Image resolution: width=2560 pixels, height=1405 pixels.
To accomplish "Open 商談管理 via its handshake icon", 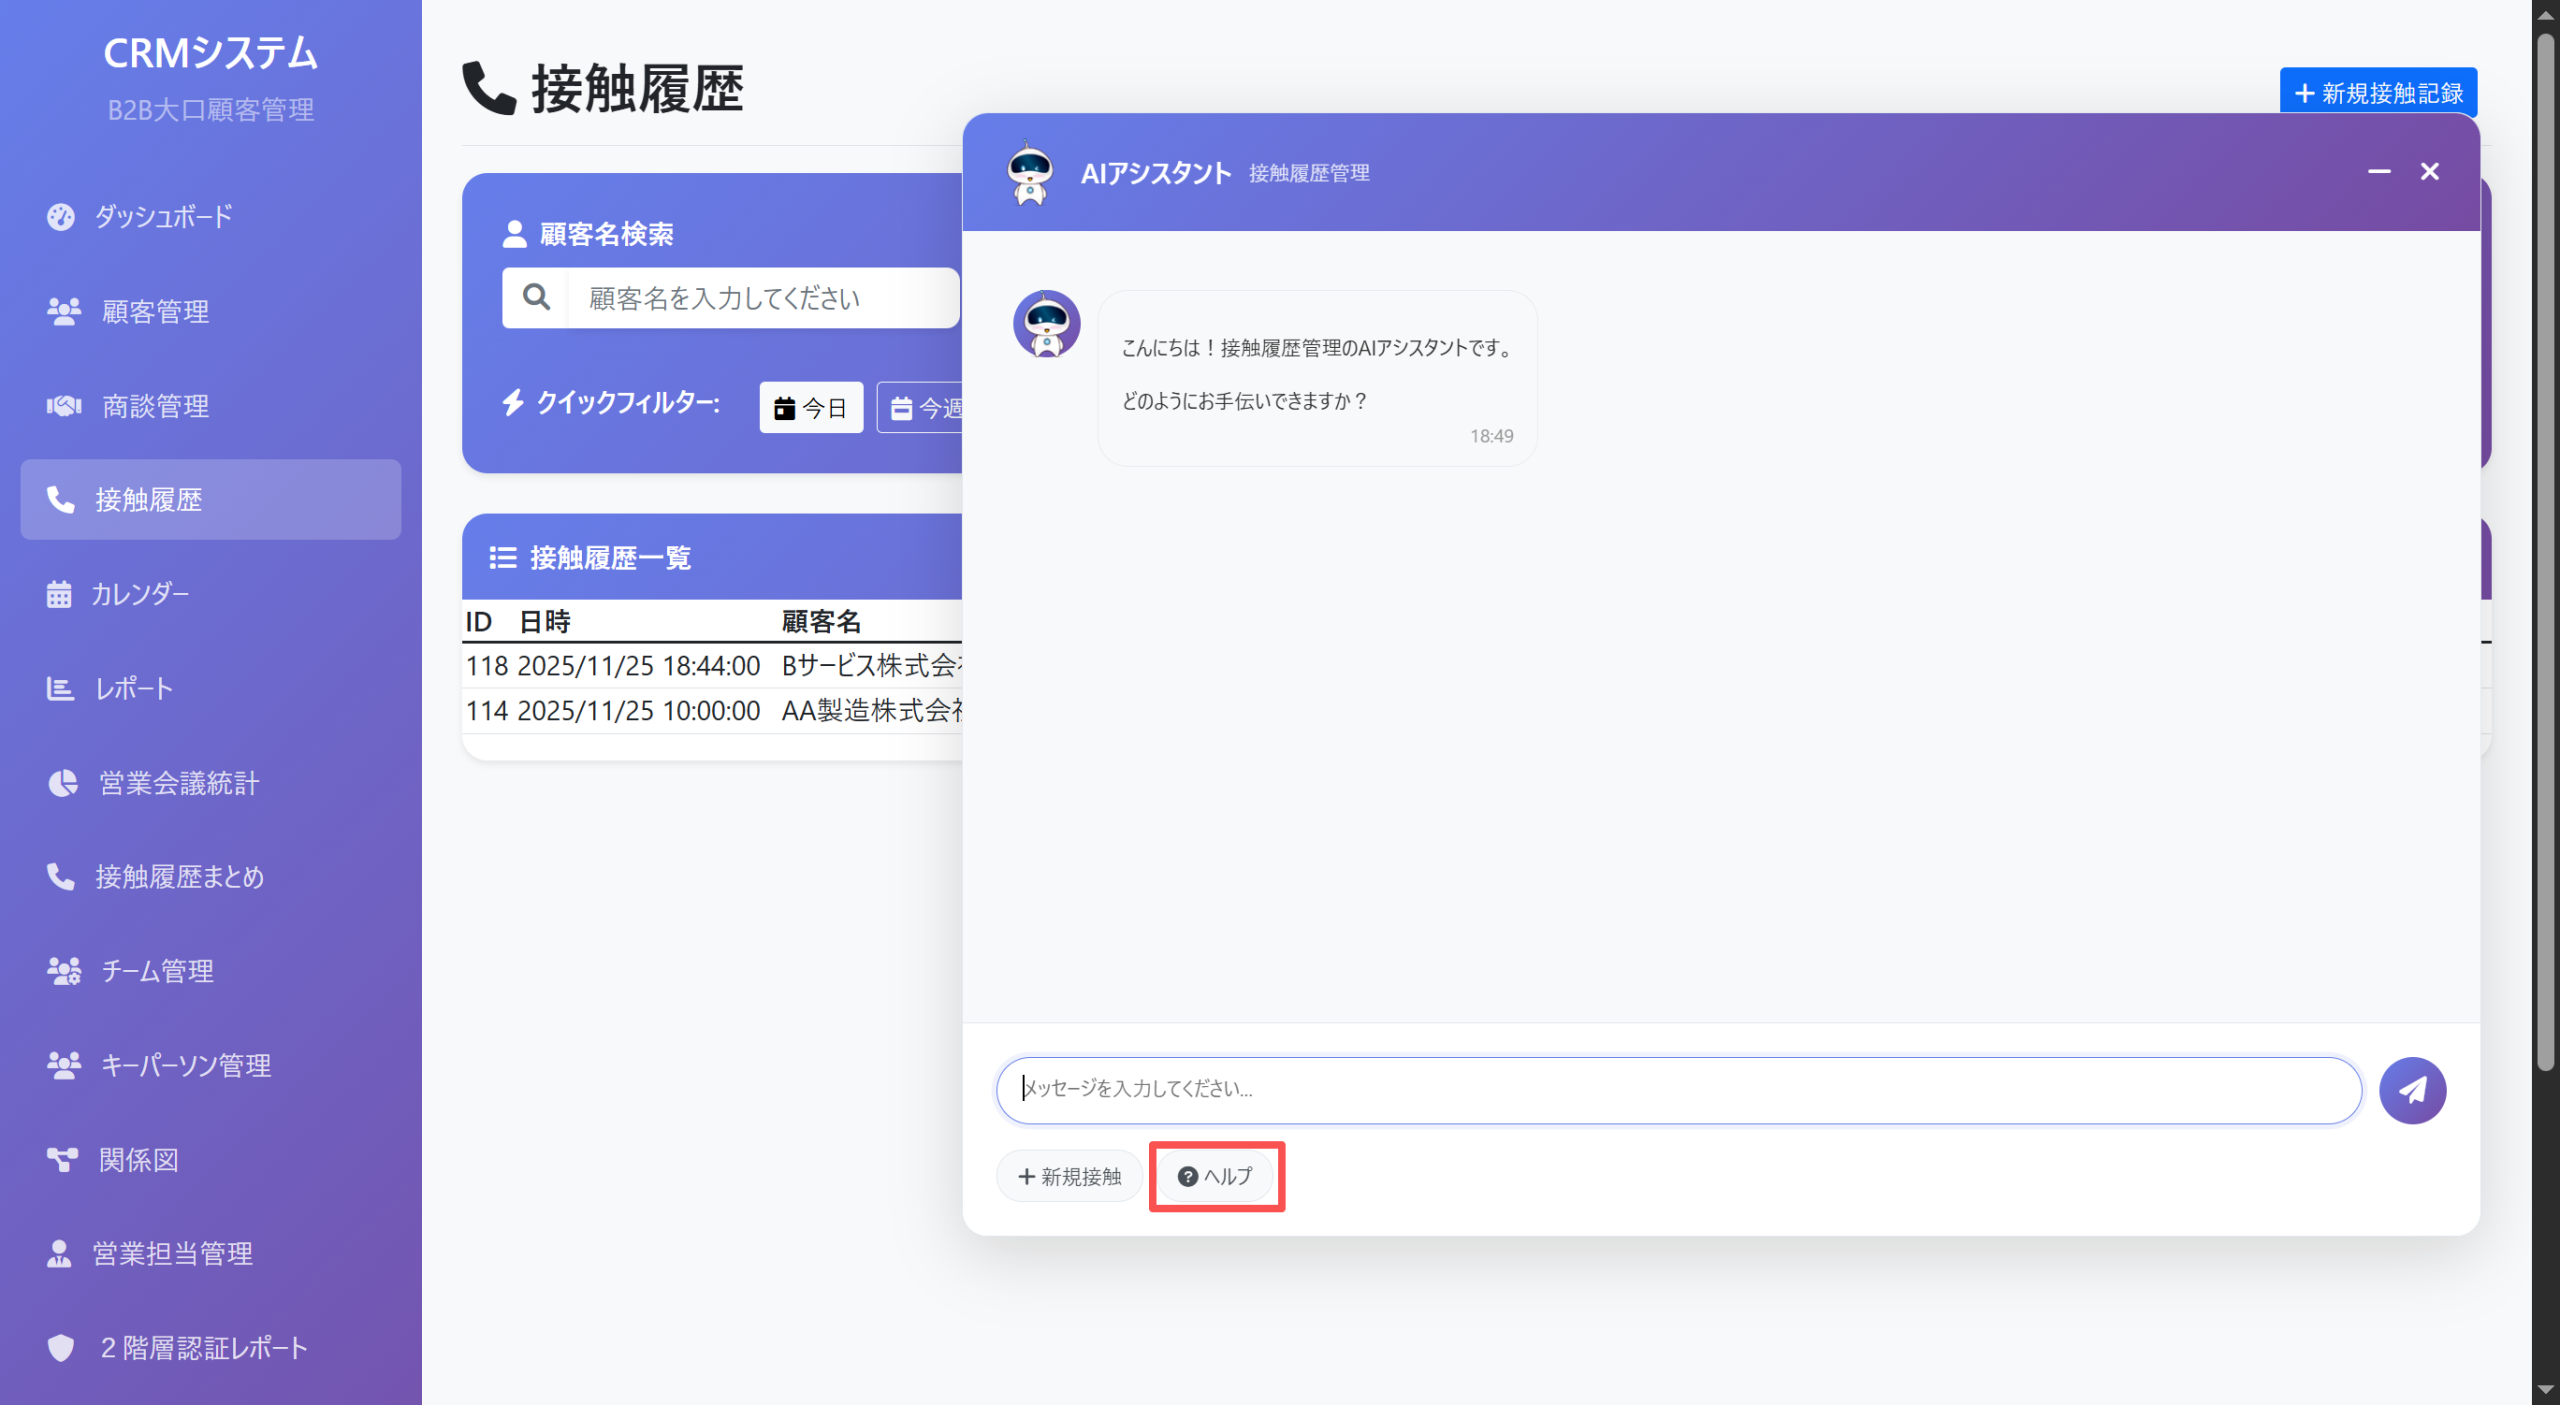I will 62,406.
